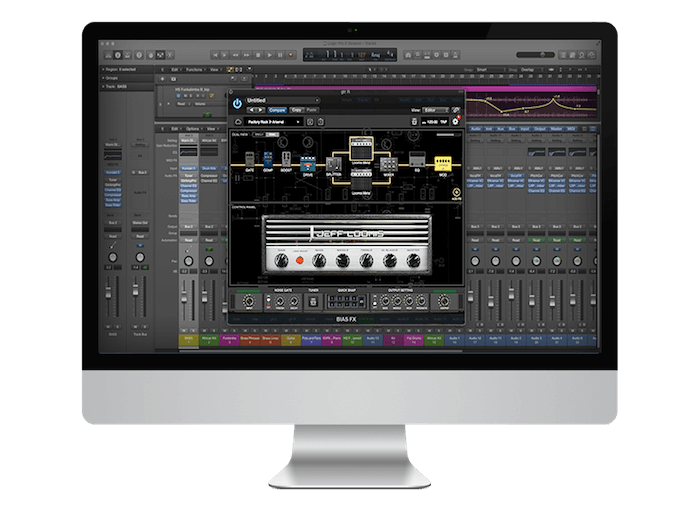Click the Logic transport Play button
The image size is (698, 524).
[x=269, y=55]
